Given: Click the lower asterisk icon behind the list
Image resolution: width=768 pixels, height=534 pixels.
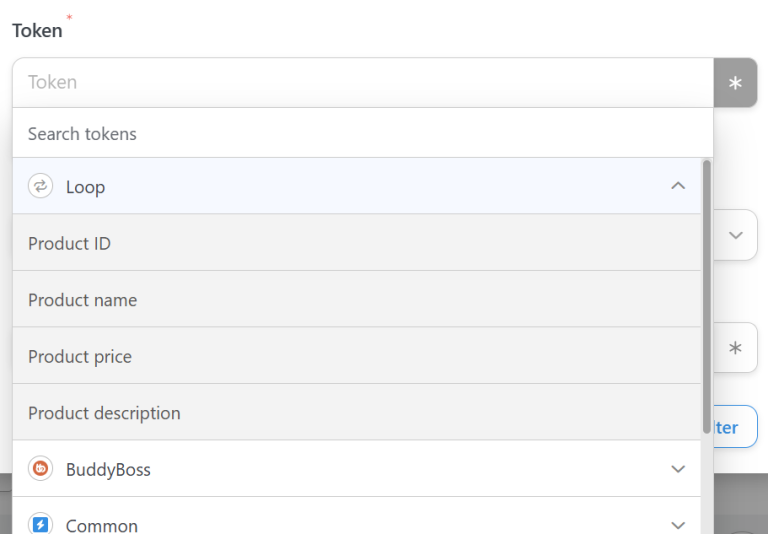Looking at the screenshot, I should coord(735,348).
